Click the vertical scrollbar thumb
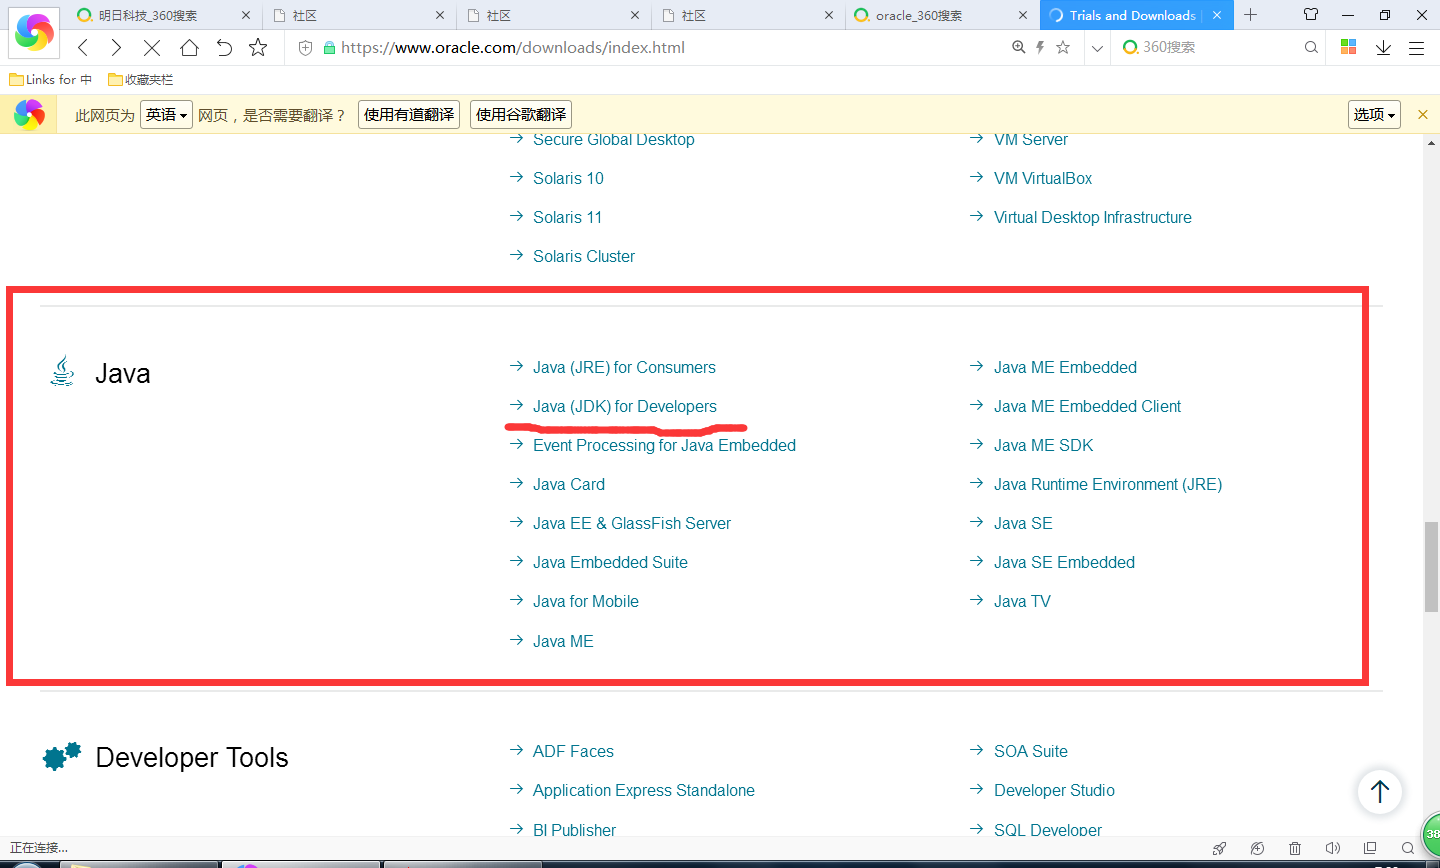 pyautogui.click(x=1432, y=566)
